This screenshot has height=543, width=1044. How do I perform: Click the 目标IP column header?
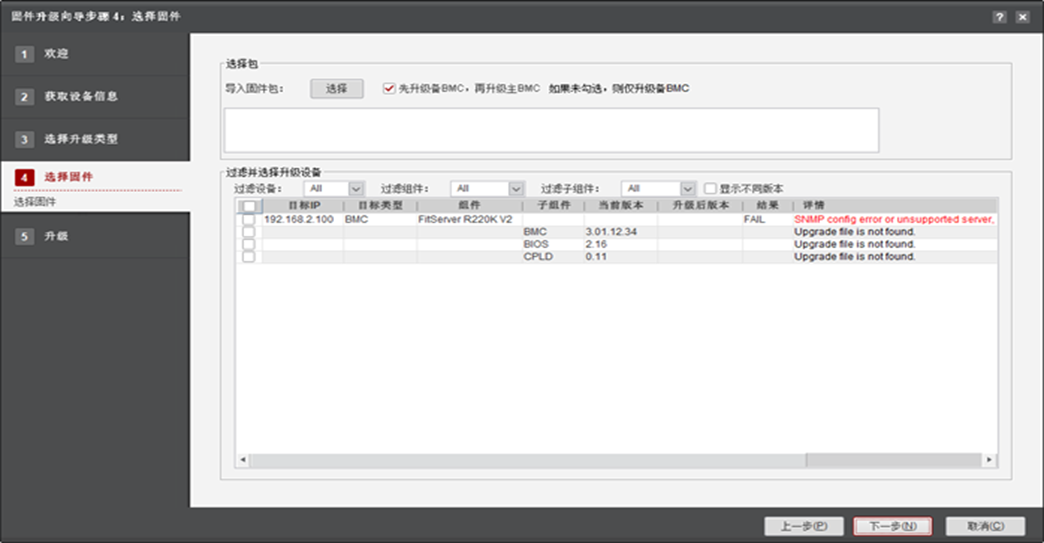pyautogui.click(x=303, y=206)
